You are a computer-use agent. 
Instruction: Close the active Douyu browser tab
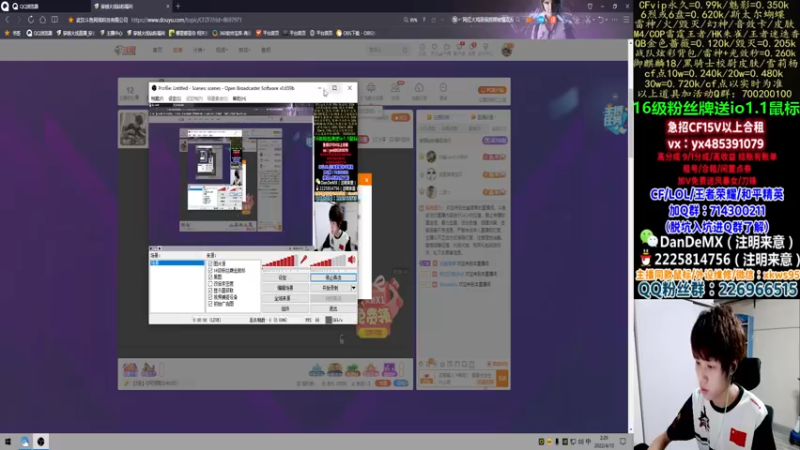point(167,6)
